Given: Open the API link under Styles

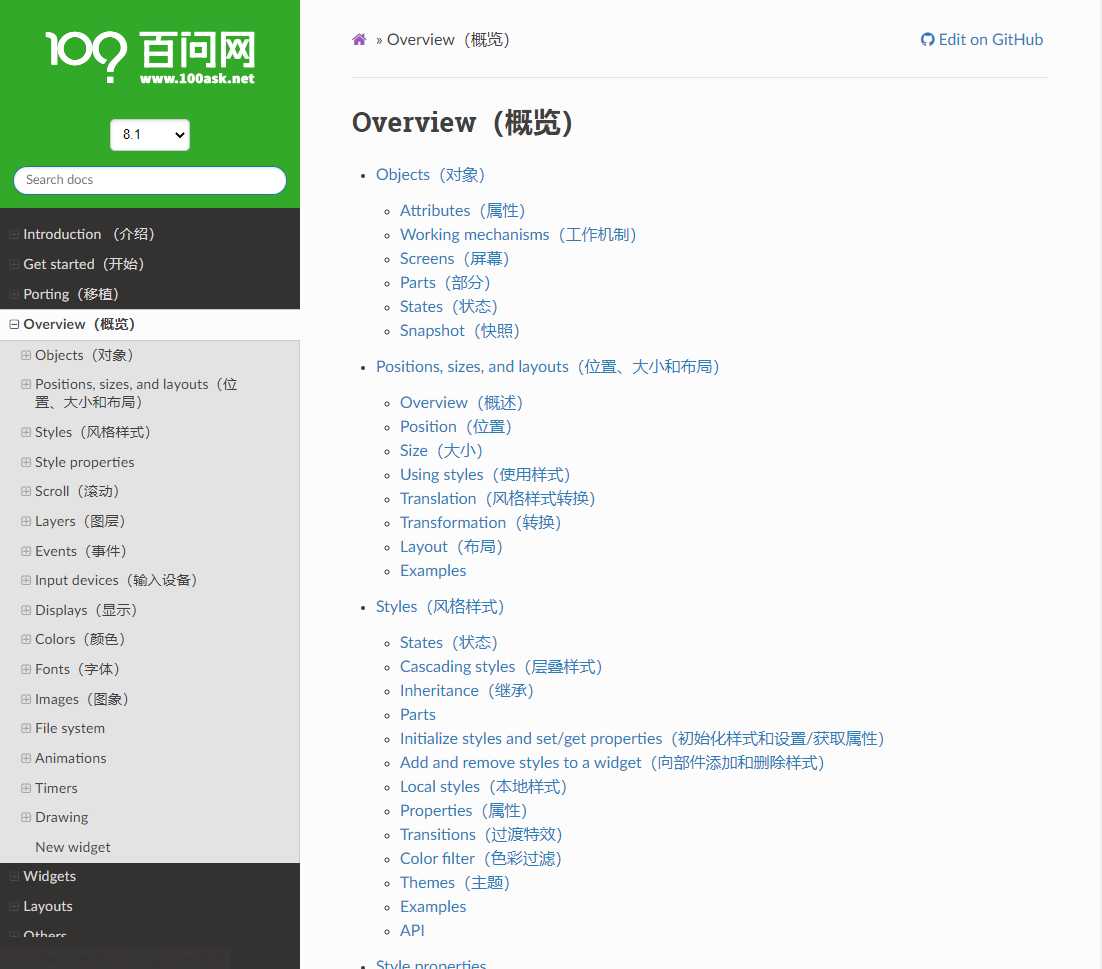Looking at the screenshot, I should (x=412, y=930).
